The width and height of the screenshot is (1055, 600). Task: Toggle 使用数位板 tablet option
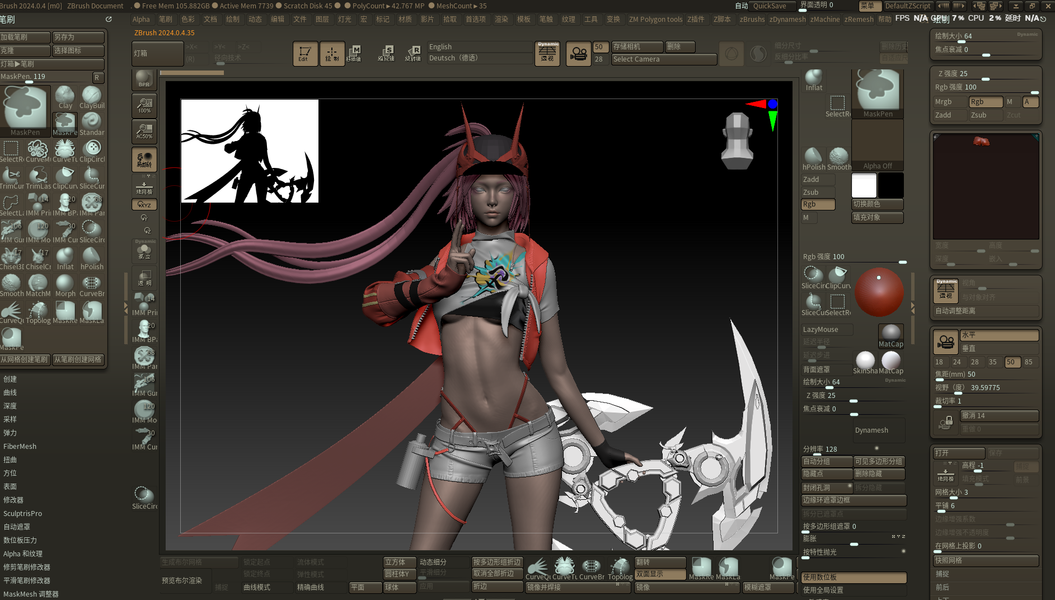pos(853,577)
